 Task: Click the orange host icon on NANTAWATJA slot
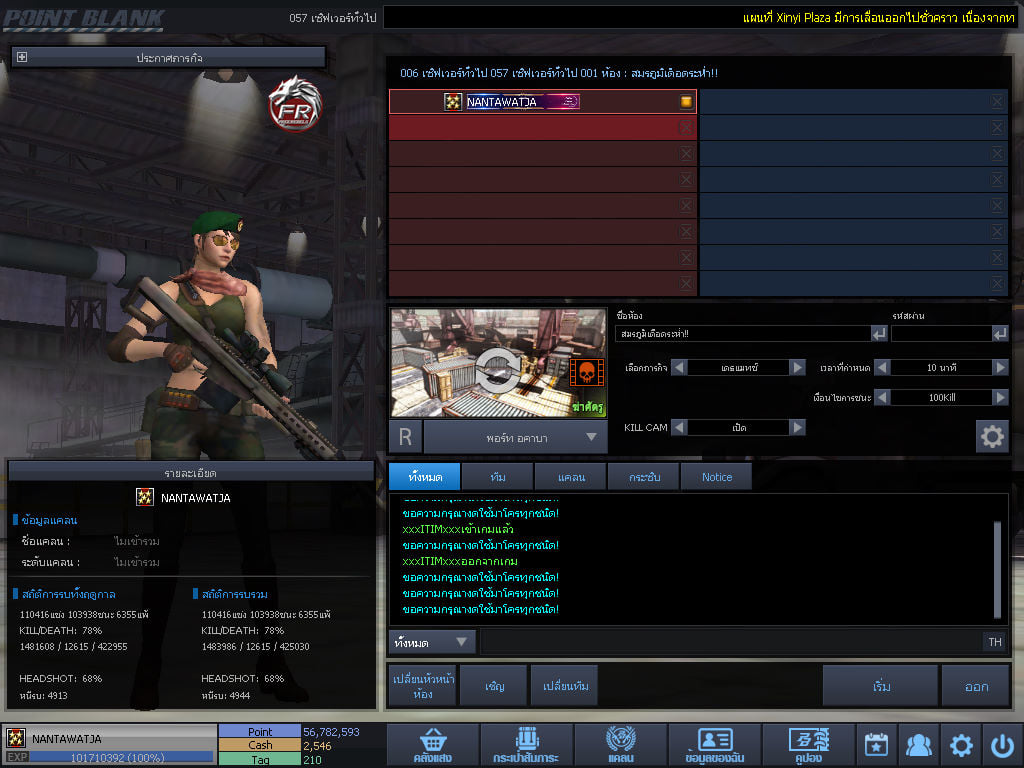point(686,101)
